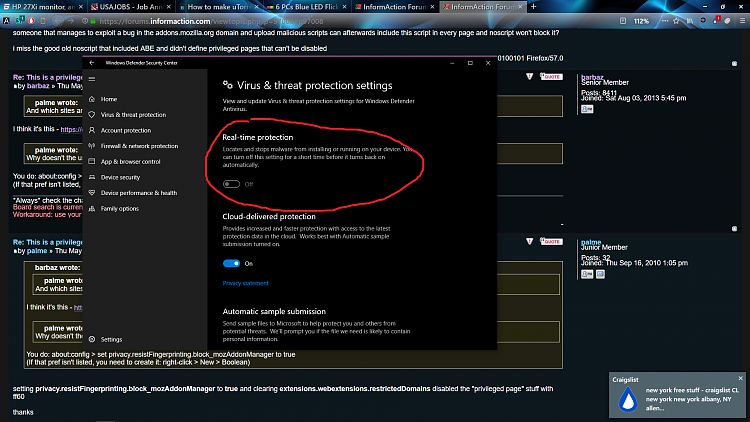Image resolution: width=750 pixels, height=422 pixels.
Task: Toggle reader view icon in address bar
Action: tap(622, 21)
